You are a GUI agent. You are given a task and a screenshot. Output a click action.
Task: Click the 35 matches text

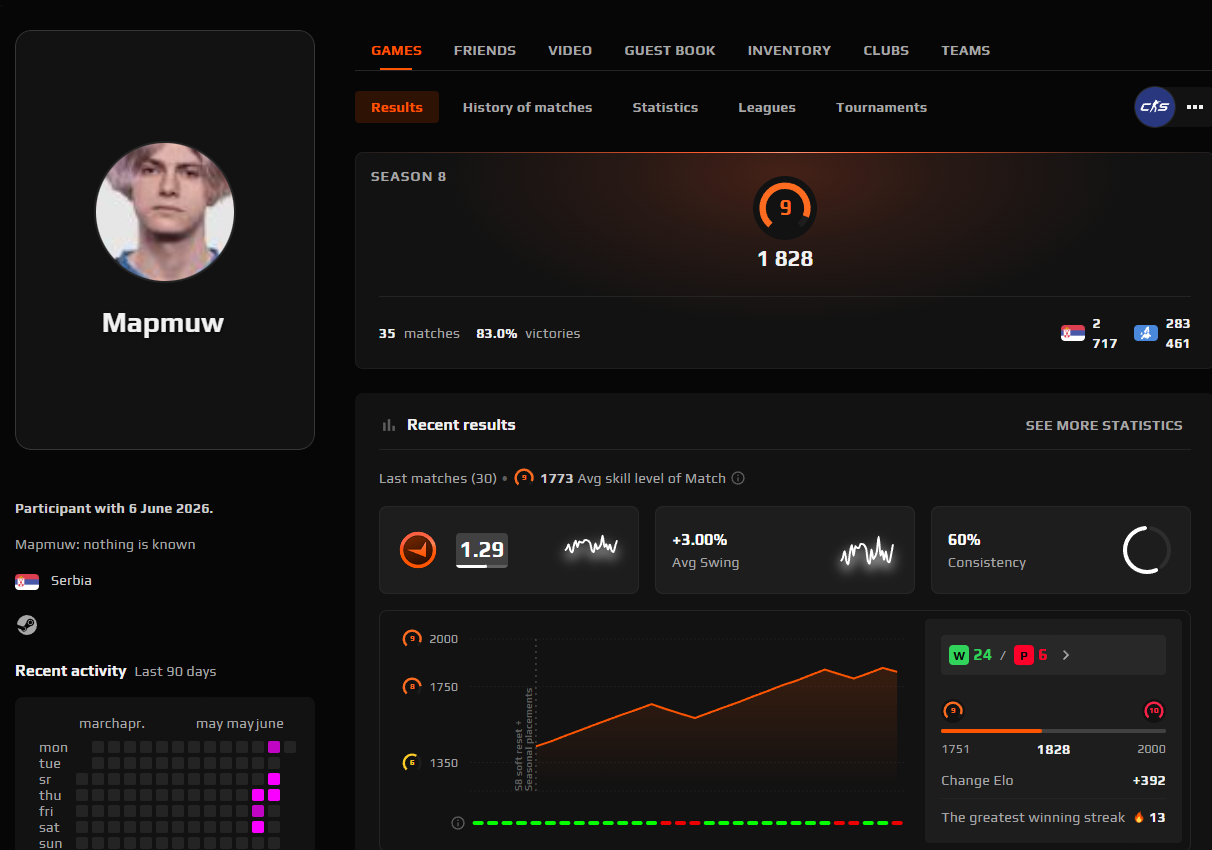(419, 333)
